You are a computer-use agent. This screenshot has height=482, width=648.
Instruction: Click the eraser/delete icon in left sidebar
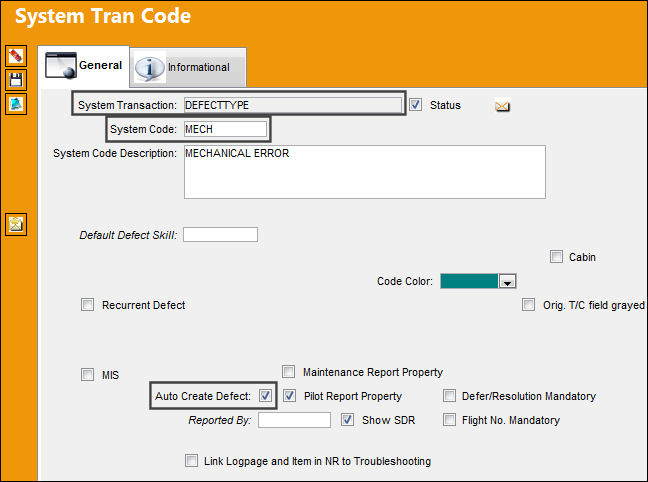point(16,56)
